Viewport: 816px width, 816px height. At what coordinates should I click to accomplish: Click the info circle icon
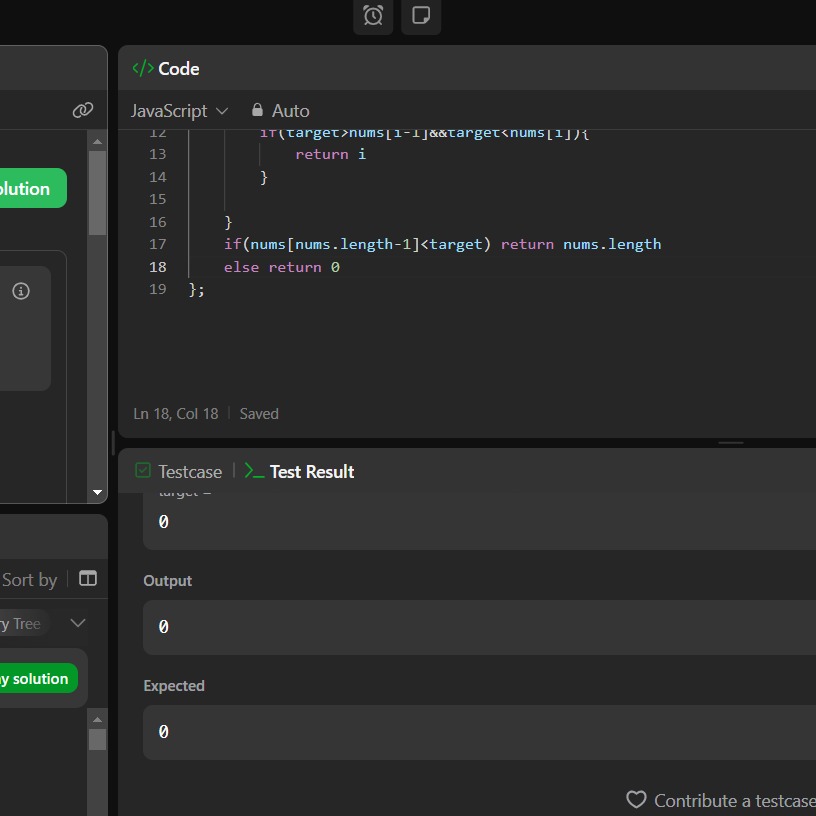click(21, 291)
